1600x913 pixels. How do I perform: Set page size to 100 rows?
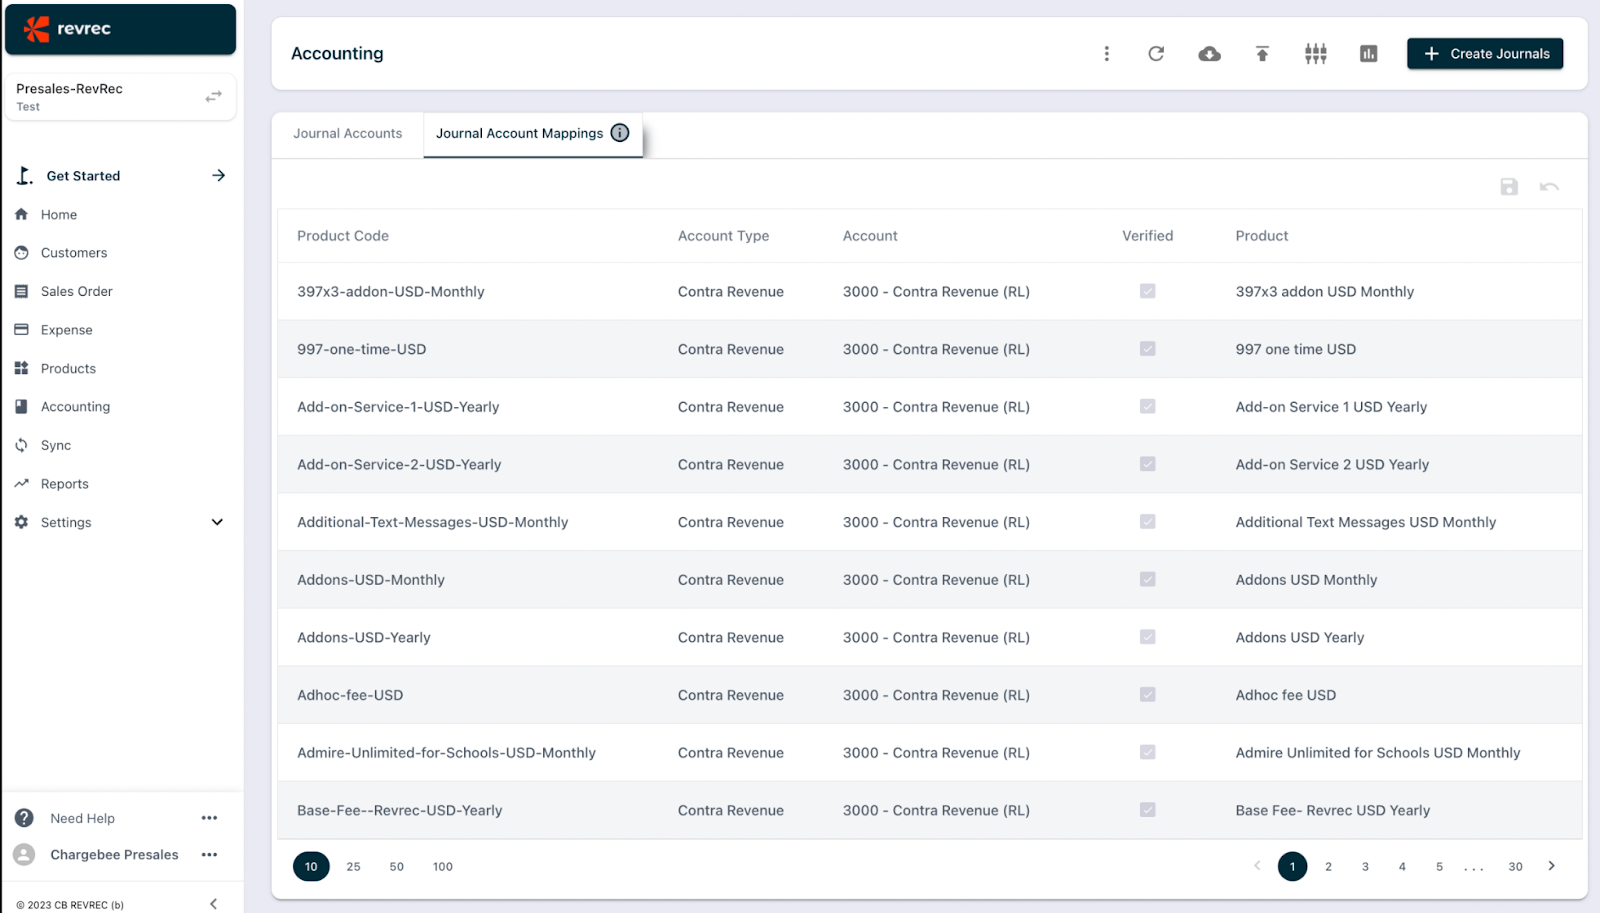click(x=442, y=866)
